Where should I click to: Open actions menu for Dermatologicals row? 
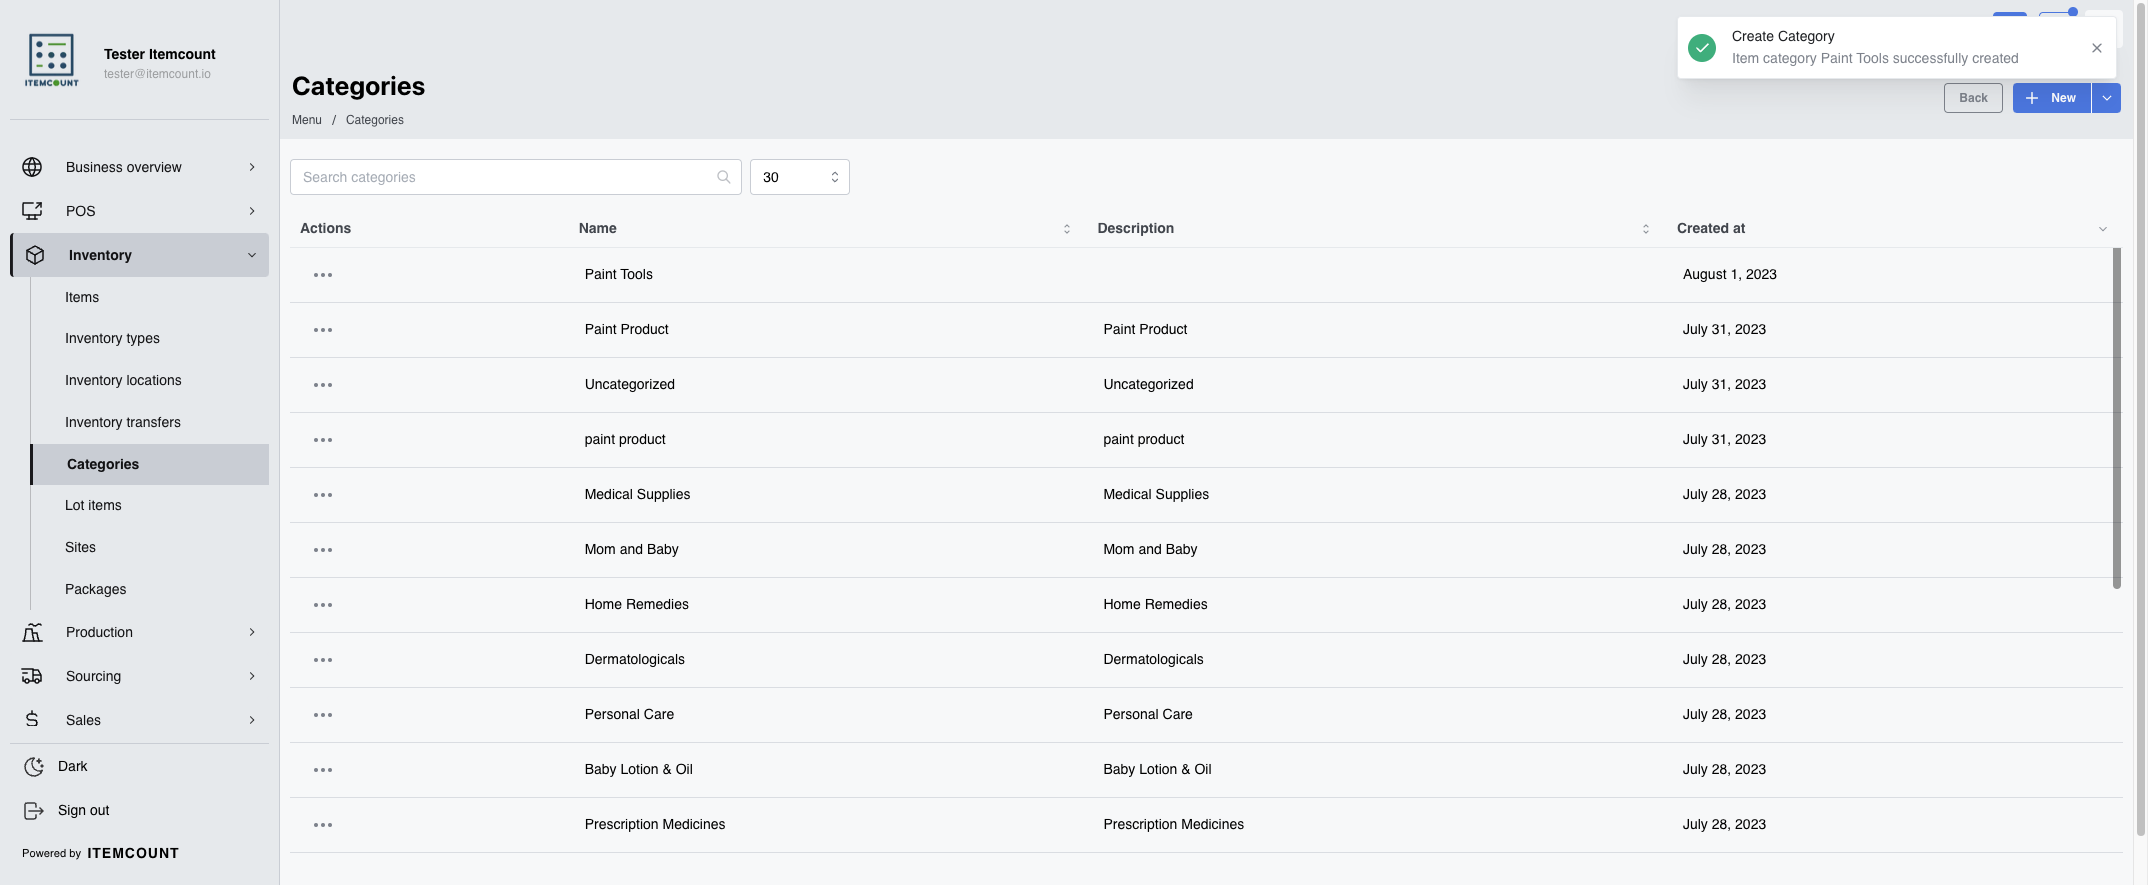coord(323,660)
